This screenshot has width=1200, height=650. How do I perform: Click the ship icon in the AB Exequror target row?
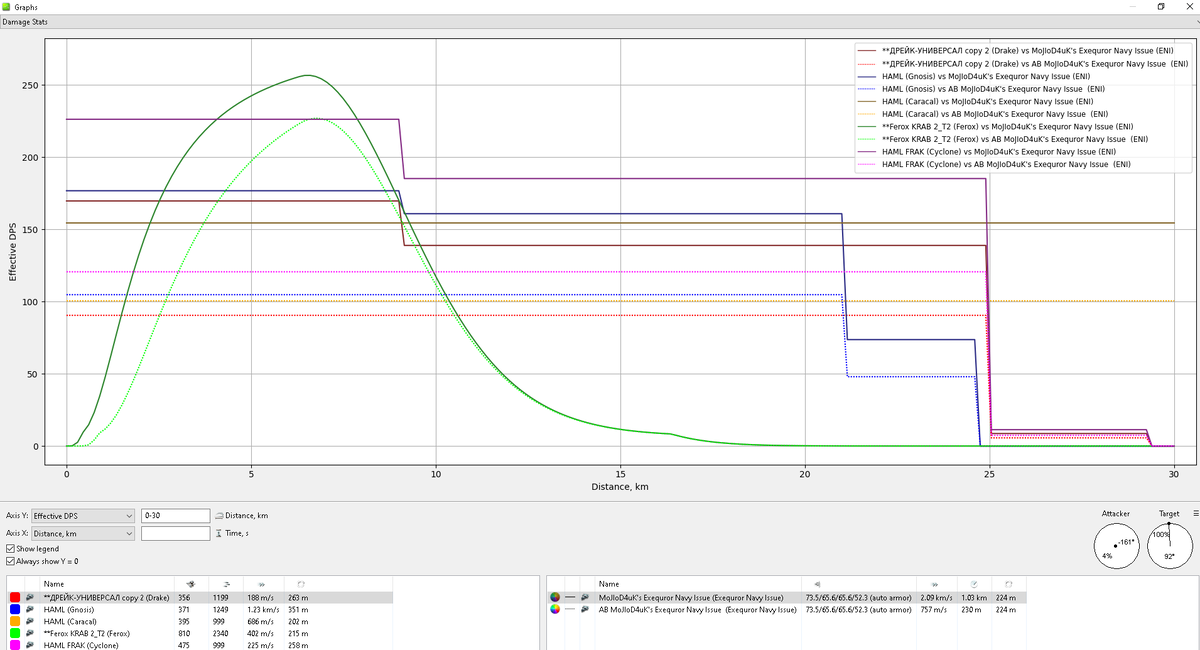pos(586,609)
